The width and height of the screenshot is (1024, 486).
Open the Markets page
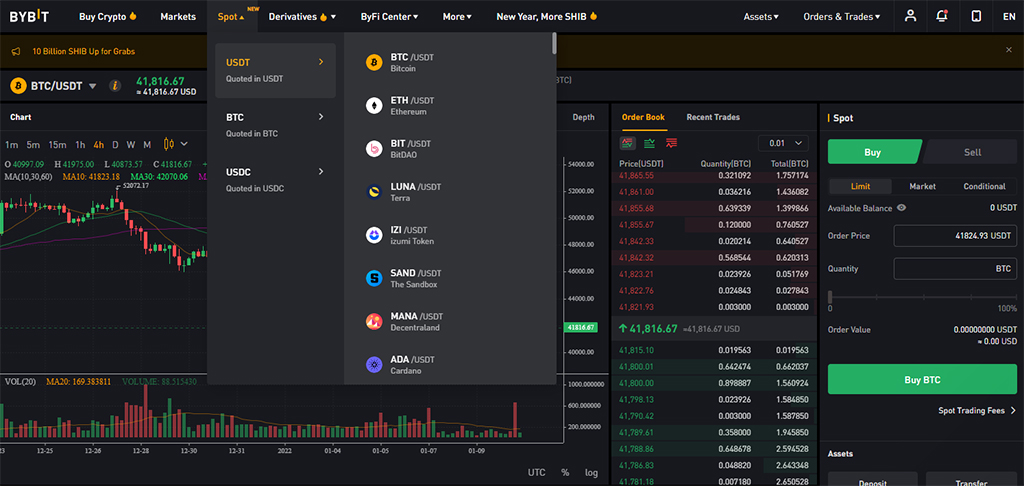pos(178,16)
